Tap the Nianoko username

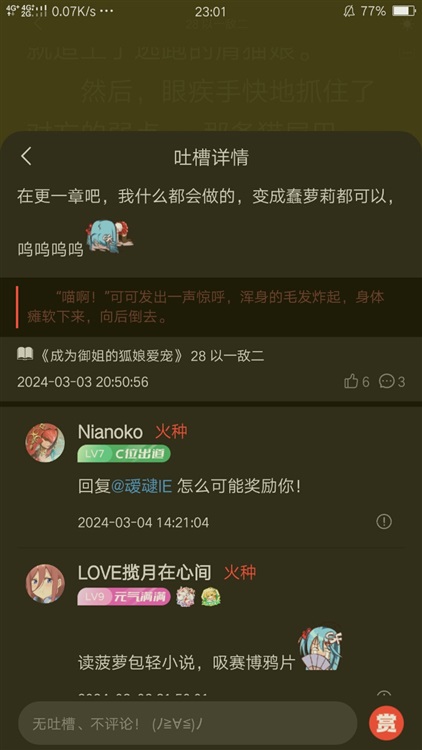pos(110,432)
